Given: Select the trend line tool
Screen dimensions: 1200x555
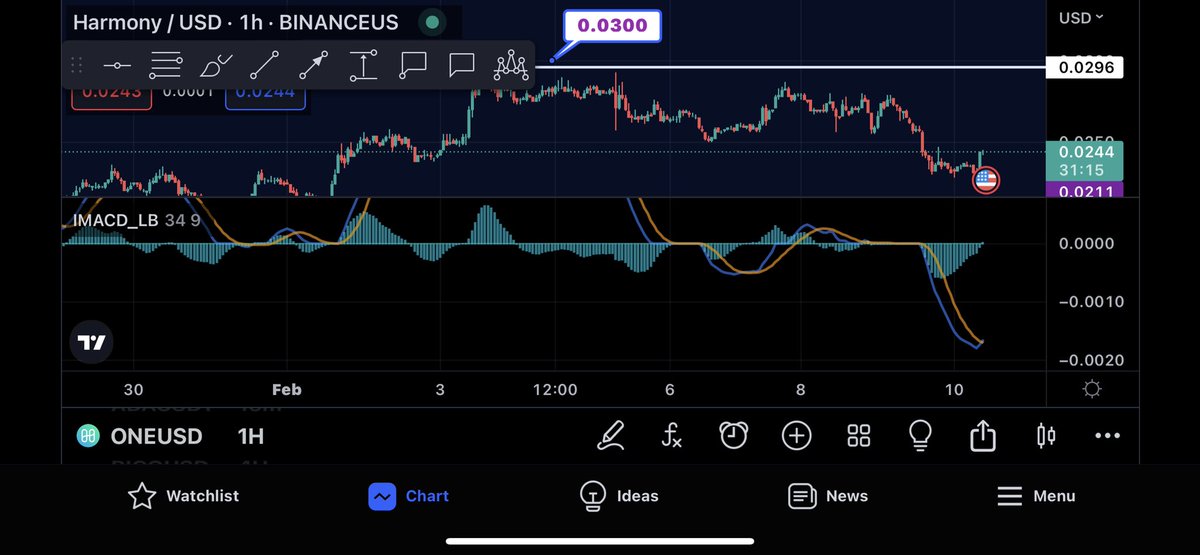Looking at the screenshot, I should (264, 66).
